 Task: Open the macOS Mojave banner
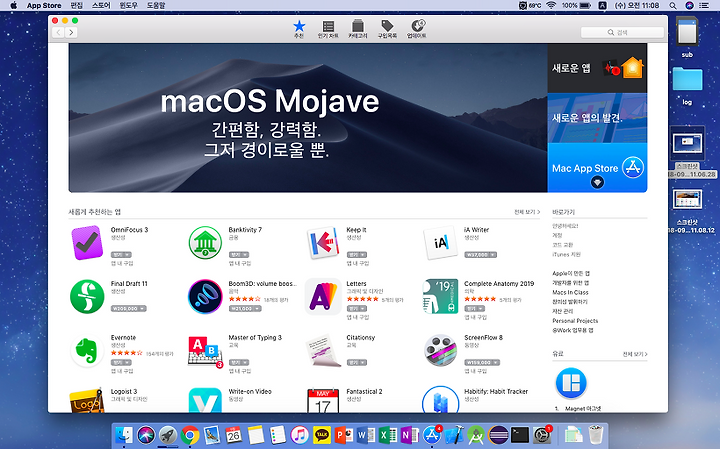click(x=308, y=118)
